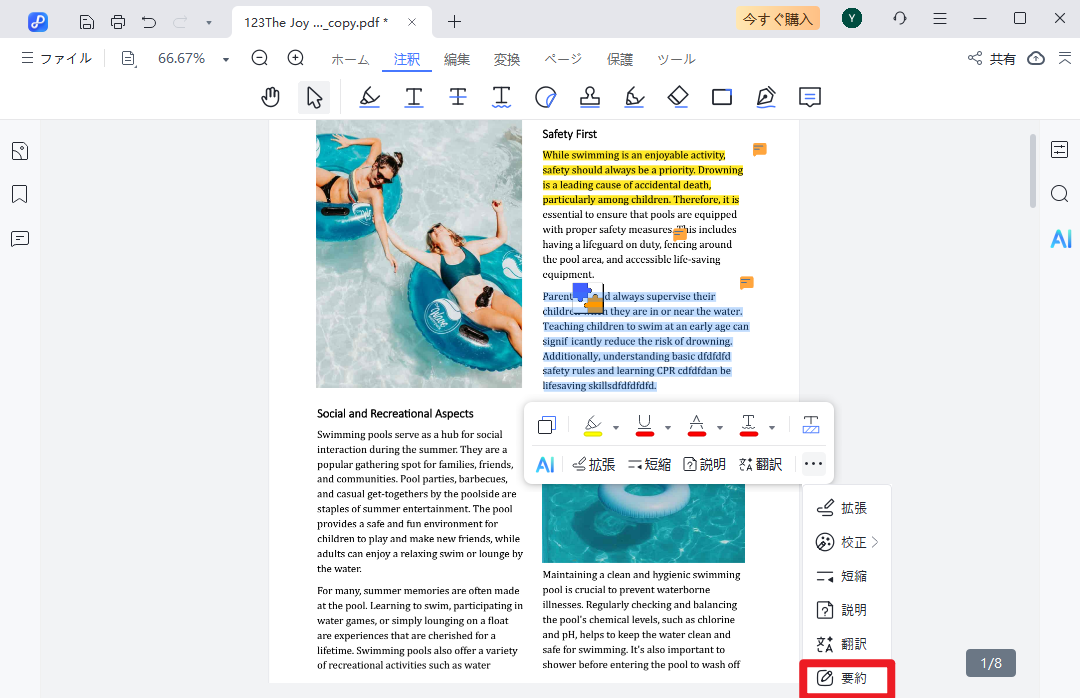
Task: Click the 今すぐ購入 button
Action: pyautogui.click(x=777, y=18)
